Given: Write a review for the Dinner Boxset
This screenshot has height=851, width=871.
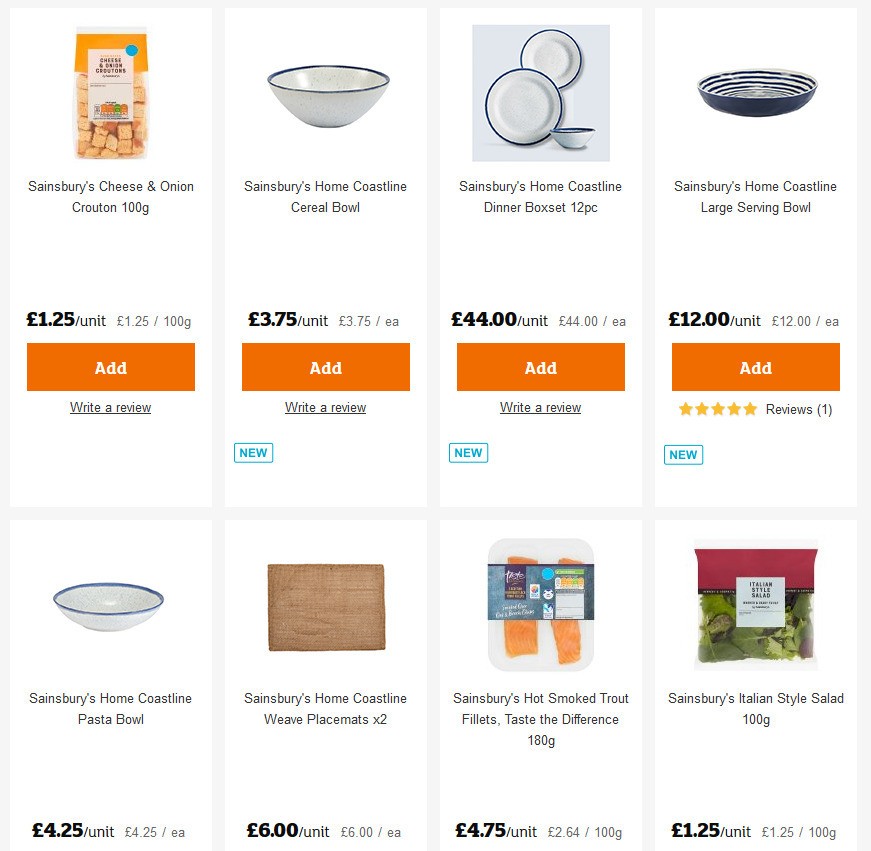Looking at the screenshot, I should [x=540, y=407].
